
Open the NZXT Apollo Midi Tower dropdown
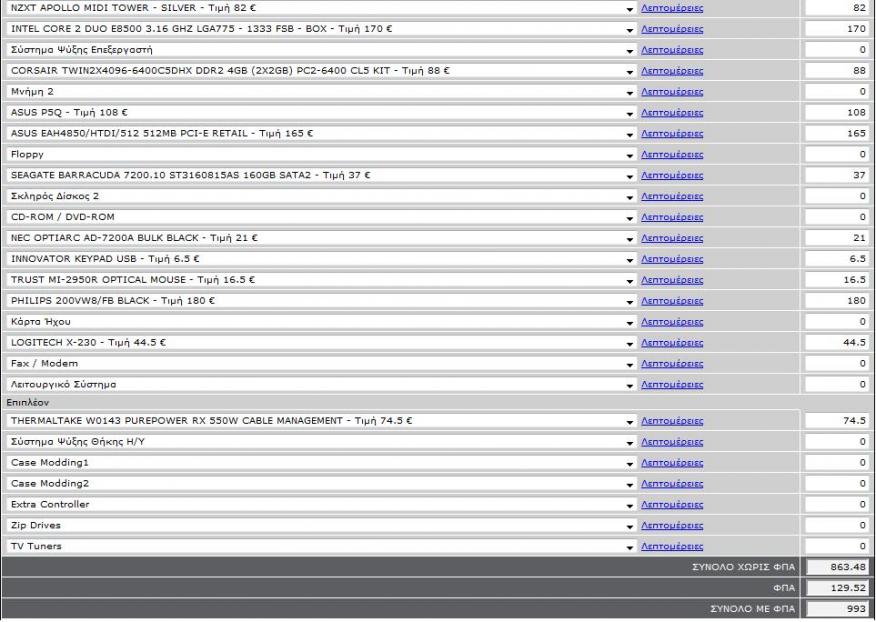pyautogui.click(x=320, y=8)
